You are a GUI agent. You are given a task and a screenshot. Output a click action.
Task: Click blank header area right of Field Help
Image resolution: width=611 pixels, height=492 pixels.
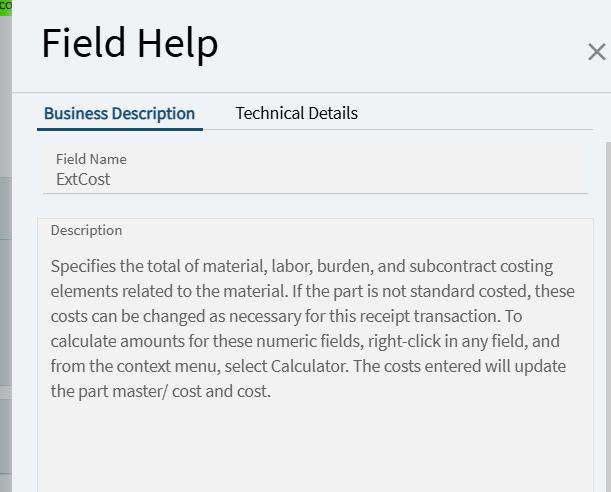point(400,45)
